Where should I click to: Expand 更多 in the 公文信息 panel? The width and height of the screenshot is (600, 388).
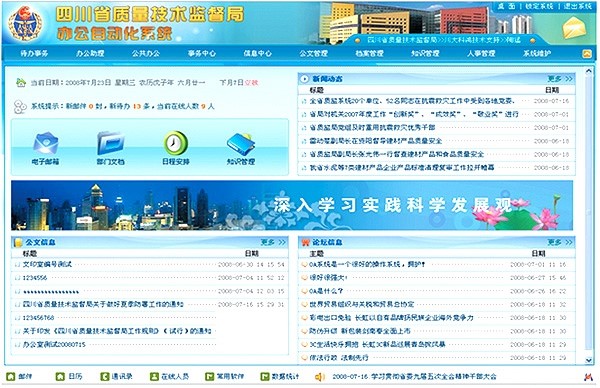click(273, 242)
